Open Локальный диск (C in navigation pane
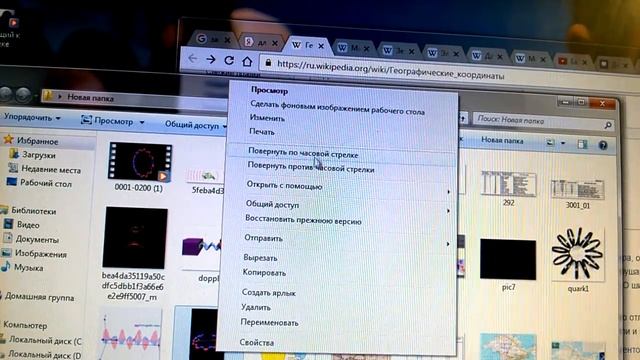This screenshot has width=640, height=360. point(45,340)
